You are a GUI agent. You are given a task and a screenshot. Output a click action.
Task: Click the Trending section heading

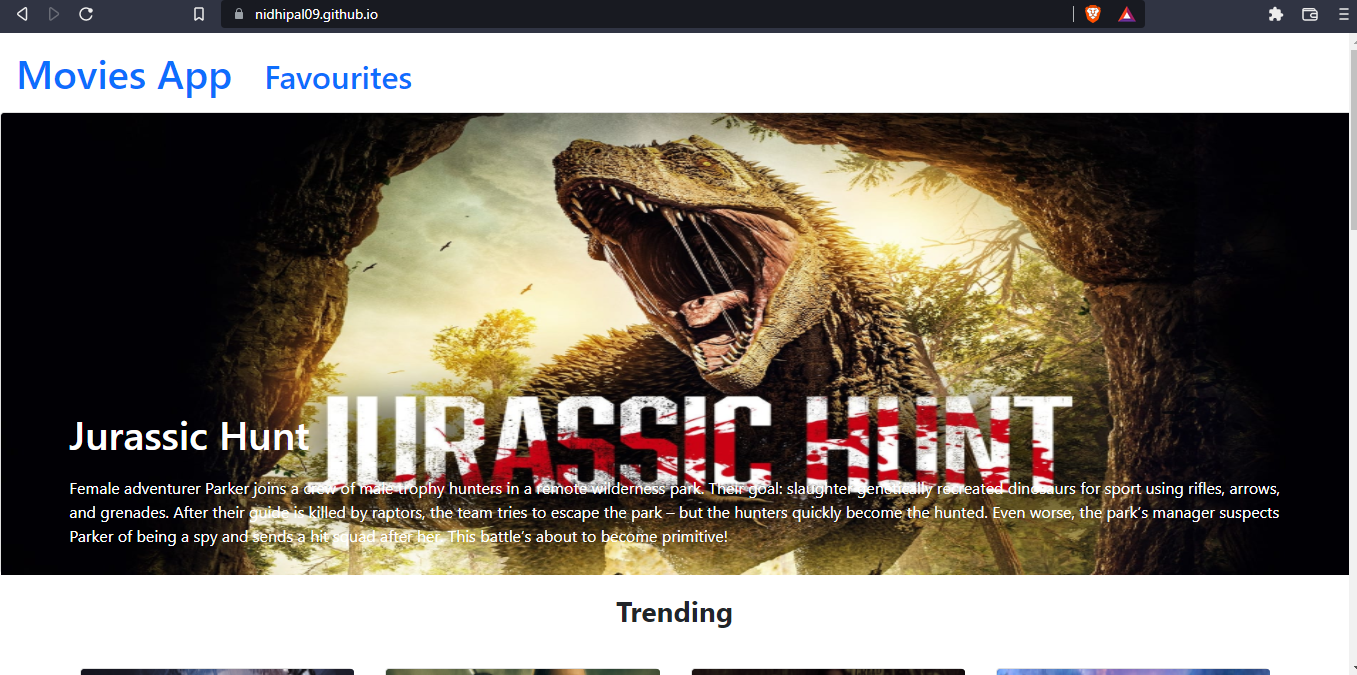click(x=674, y=612)
